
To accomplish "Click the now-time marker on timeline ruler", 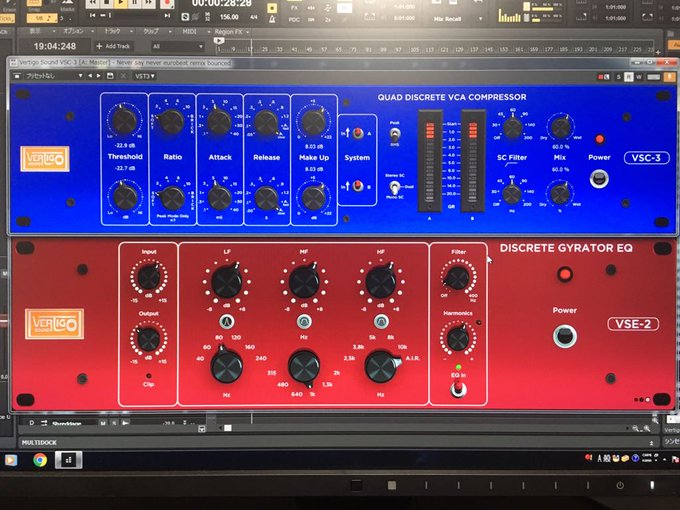I will tap(219, 41).
